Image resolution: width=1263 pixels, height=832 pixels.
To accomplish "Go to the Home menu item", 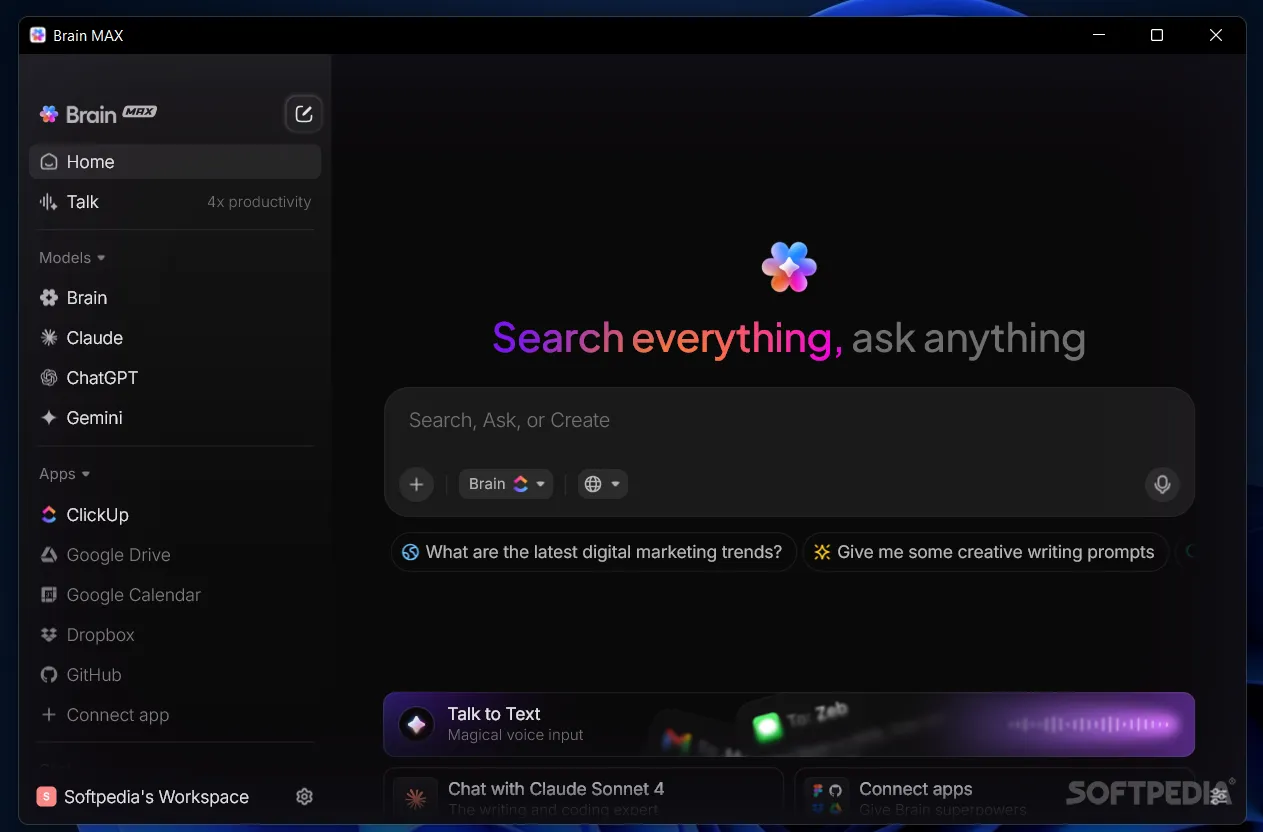I will [175, 162].
